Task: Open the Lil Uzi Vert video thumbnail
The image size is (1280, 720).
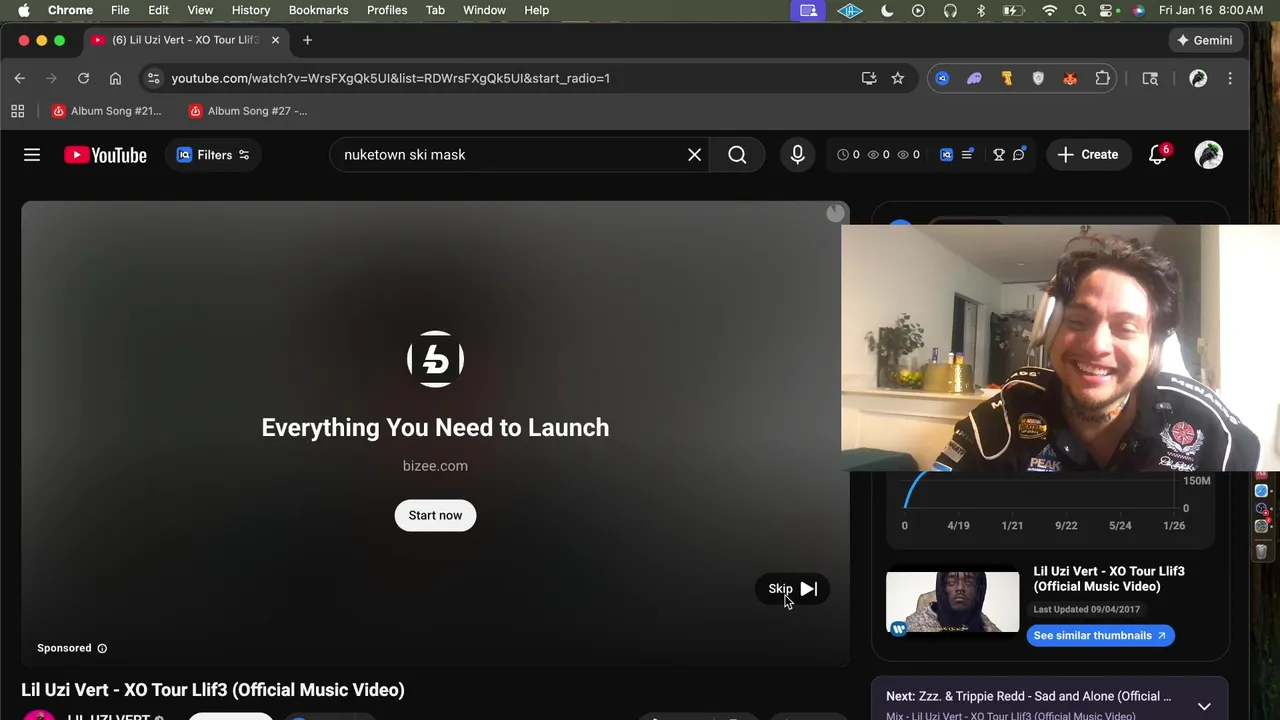Action: pos(952,602)
